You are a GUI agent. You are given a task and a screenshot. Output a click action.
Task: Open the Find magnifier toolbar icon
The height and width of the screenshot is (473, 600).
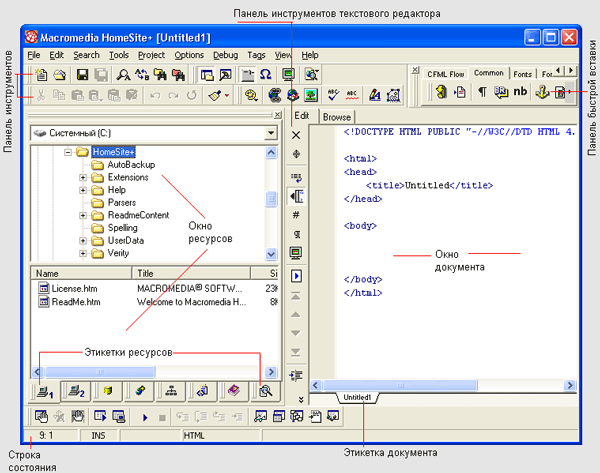pos(123,75)
